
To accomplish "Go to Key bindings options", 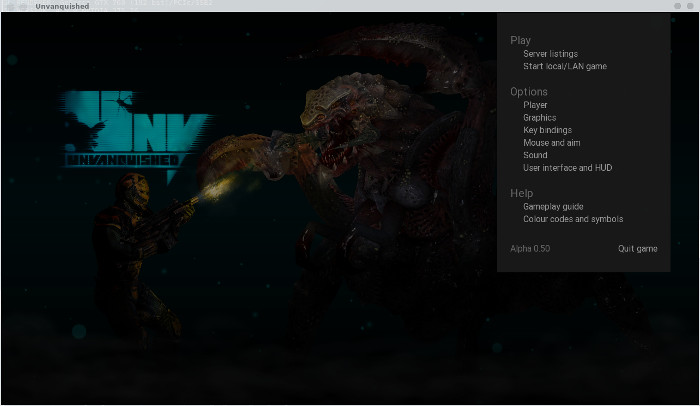I will pyautogui.click(x=547, y=130).
